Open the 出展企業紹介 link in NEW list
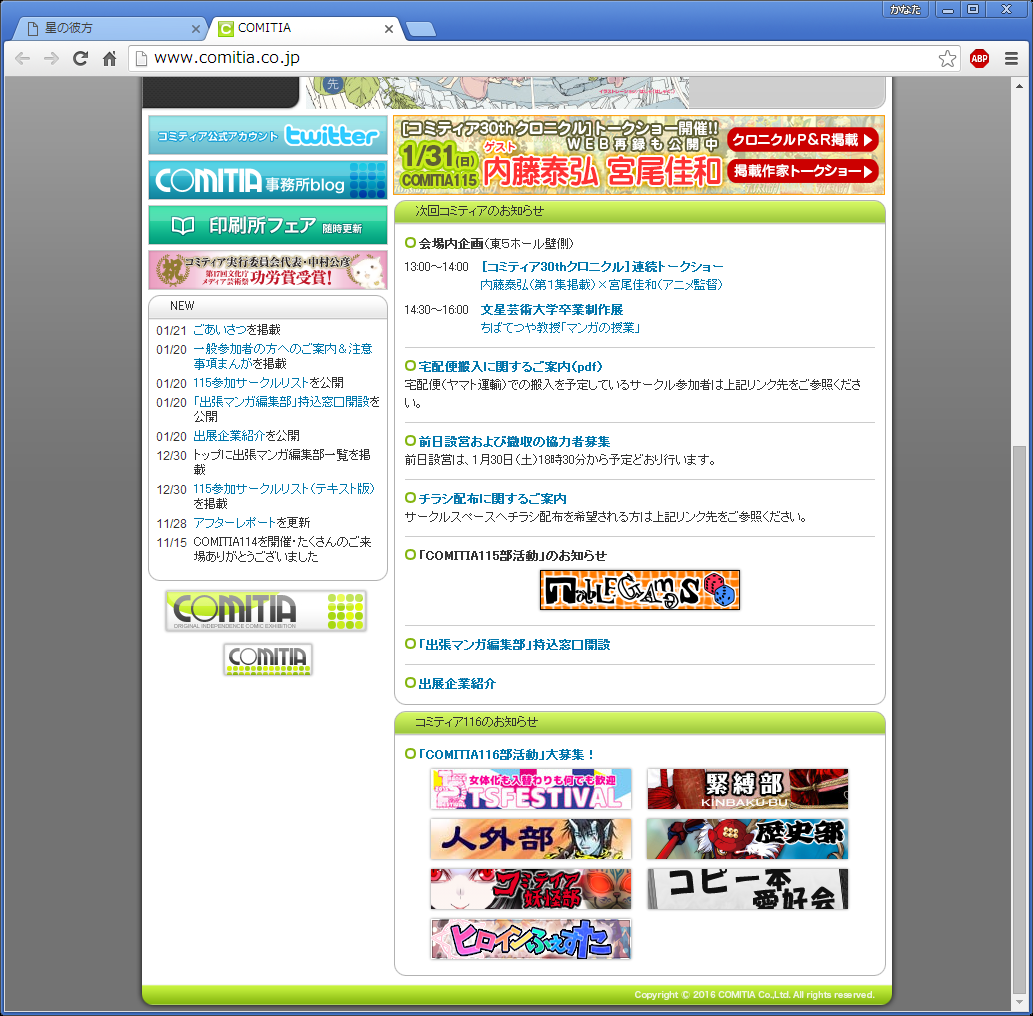This screenshot has height=1016, width=1033. (229, 436)
